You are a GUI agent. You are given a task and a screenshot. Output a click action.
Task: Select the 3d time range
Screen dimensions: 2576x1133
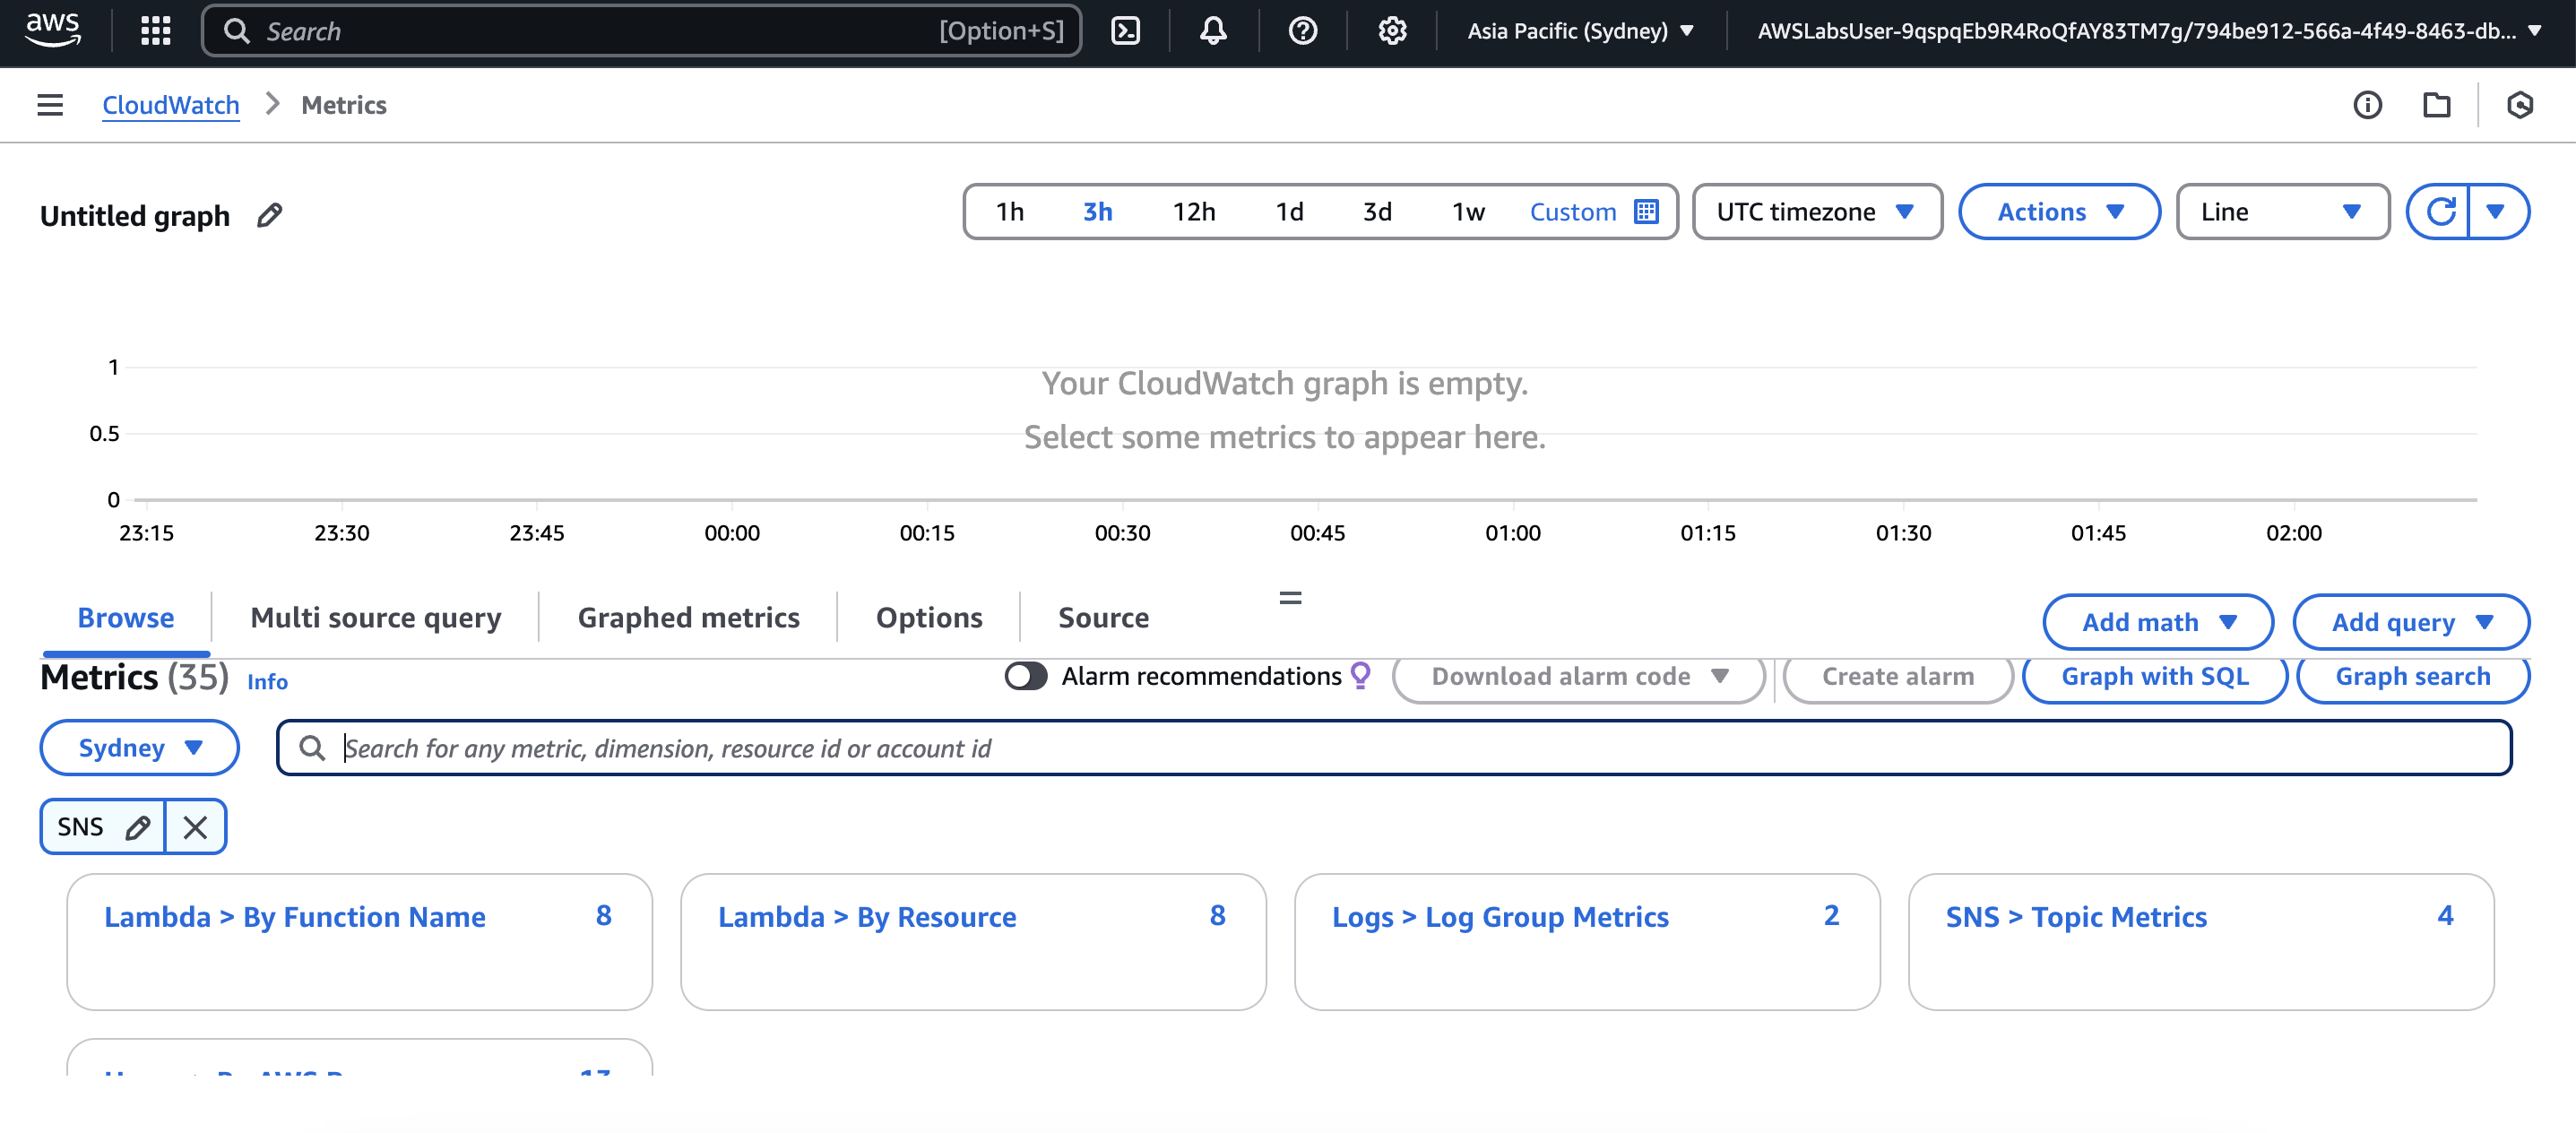[x=1377, y=212]
